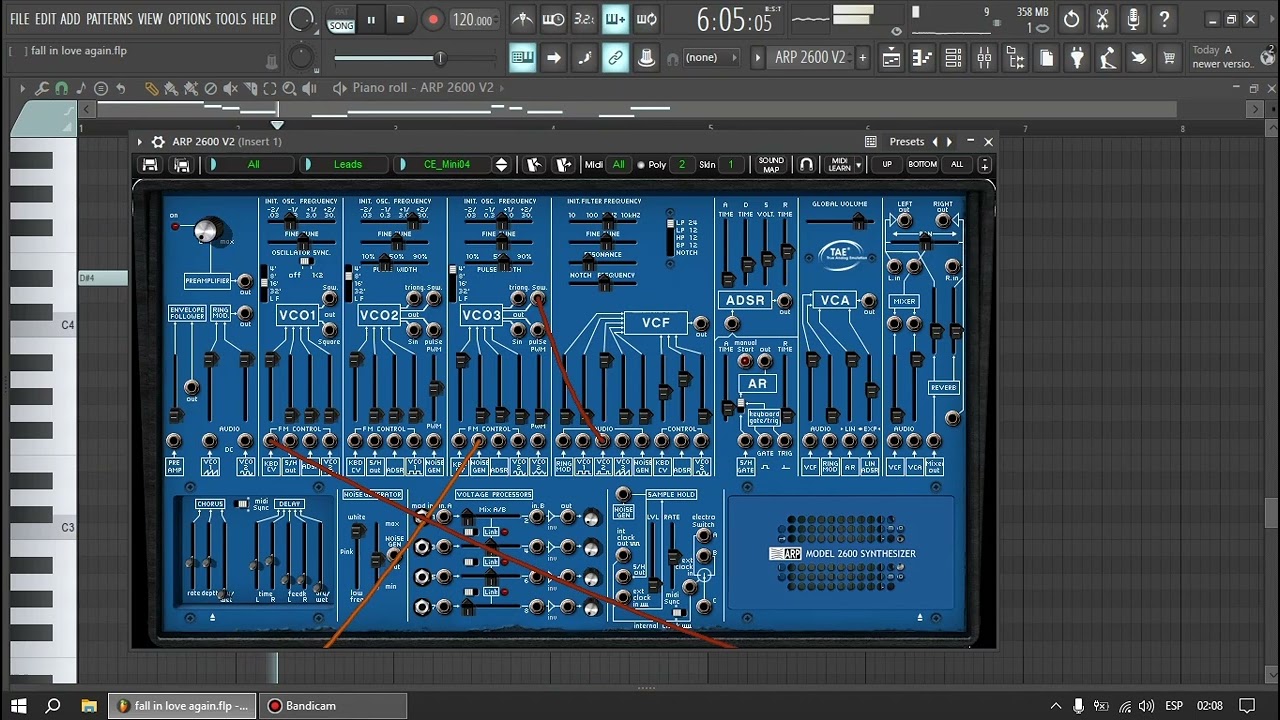This screenshot has height=720, width=1280.
Task: Open the Presets list
Action: pyautogui.click(x=906, y=142)
